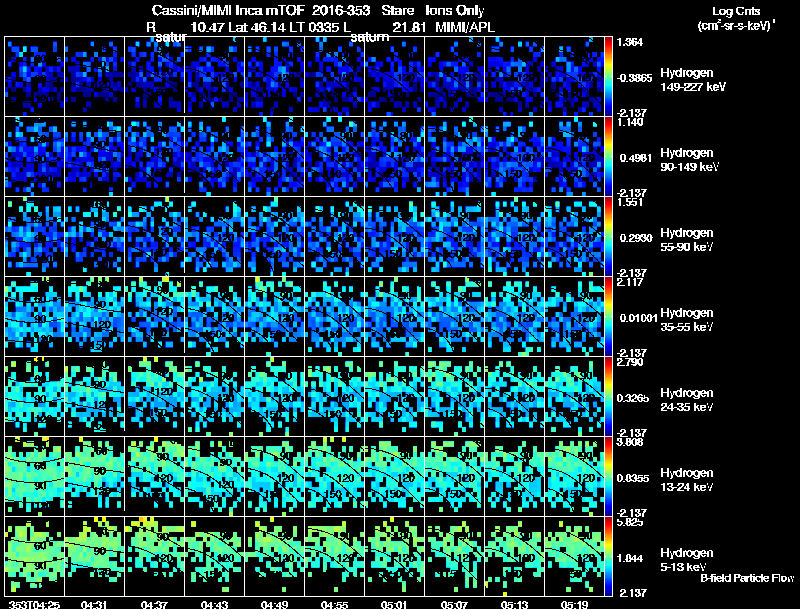The height and width of the screenshot is (609, 800).
Task: Click the B-field Particle Flow text
Action: [x=747, y=578]
